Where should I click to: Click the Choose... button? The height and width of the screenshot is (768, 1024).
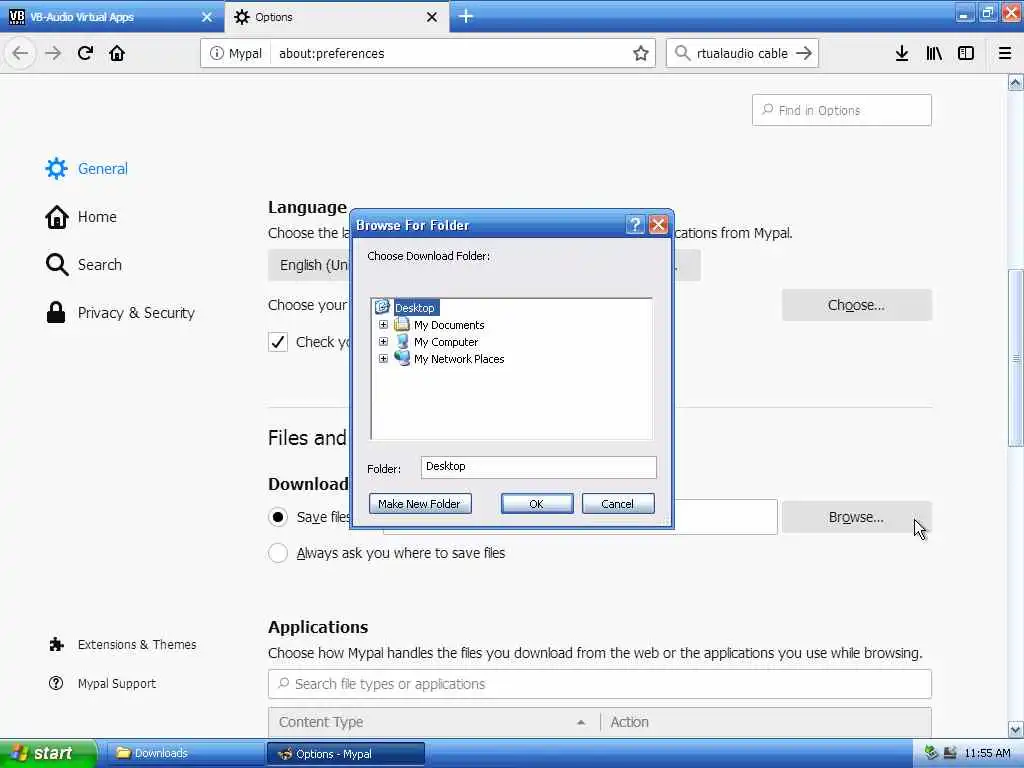pos(856,305)
